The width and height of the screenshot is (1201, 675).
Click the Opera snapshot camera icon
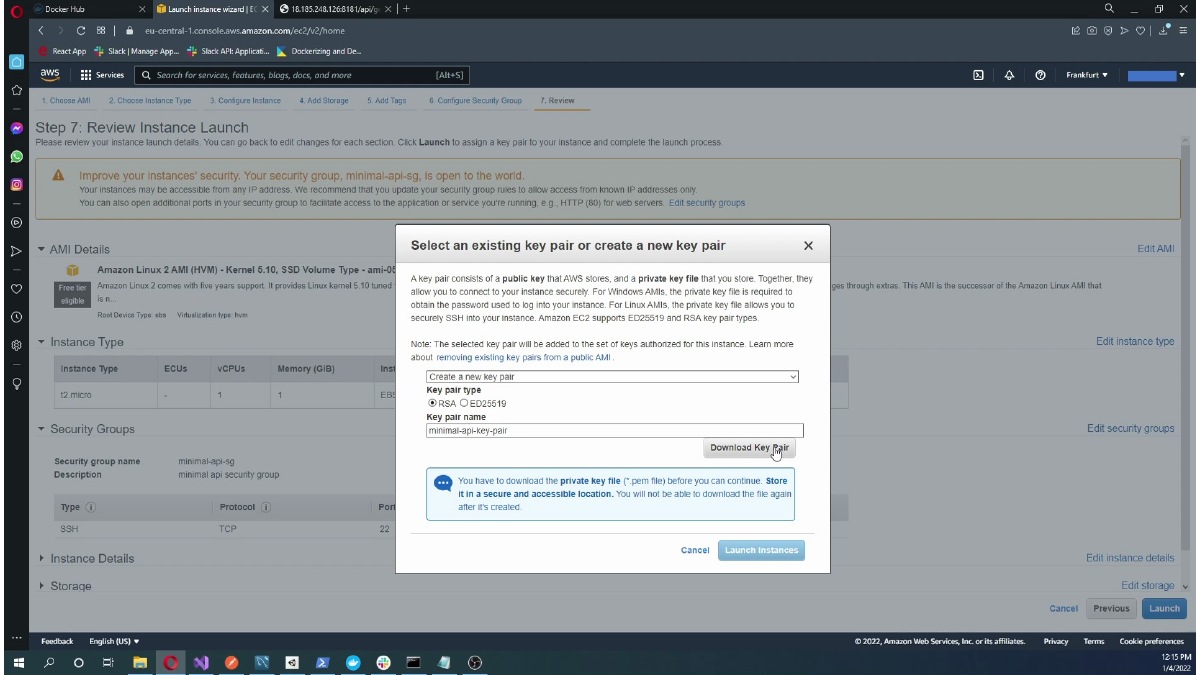[x=1091, y=31]
